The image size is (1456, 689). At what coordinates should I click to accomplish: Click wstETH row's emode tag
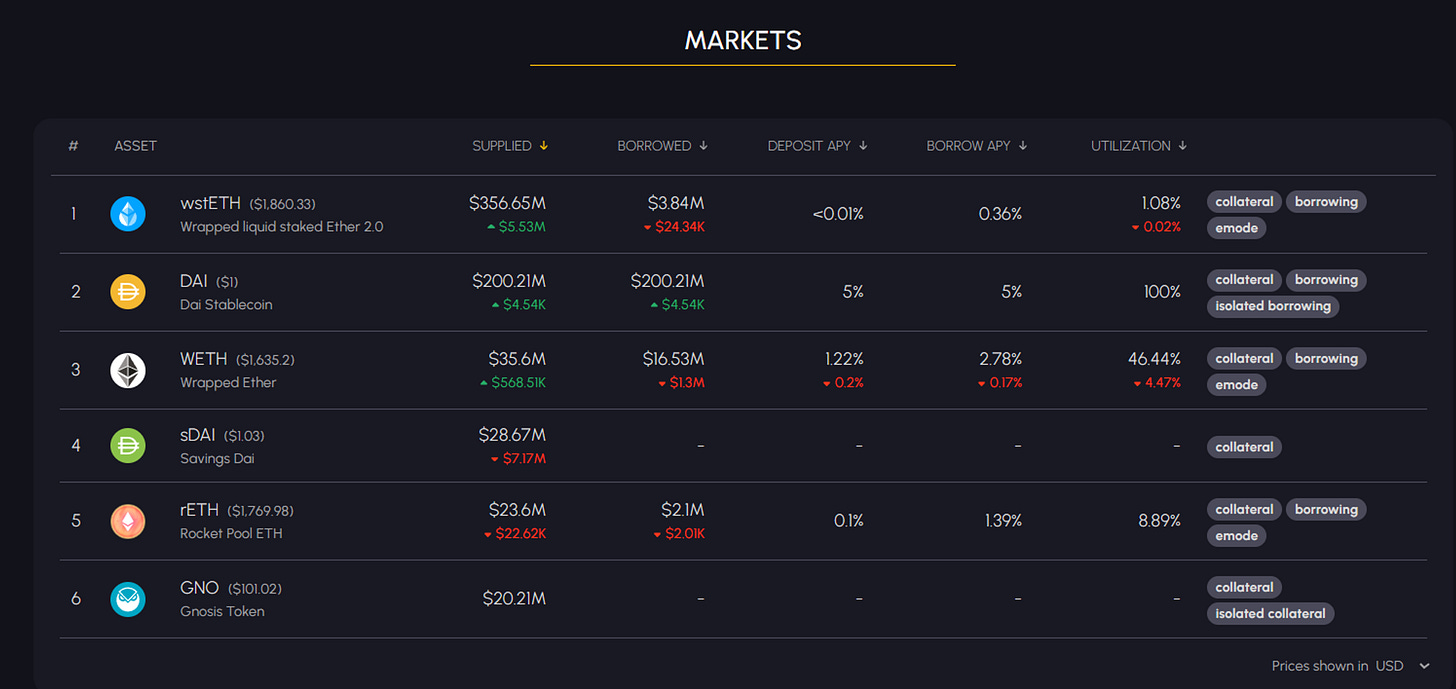pos(1236,228)
